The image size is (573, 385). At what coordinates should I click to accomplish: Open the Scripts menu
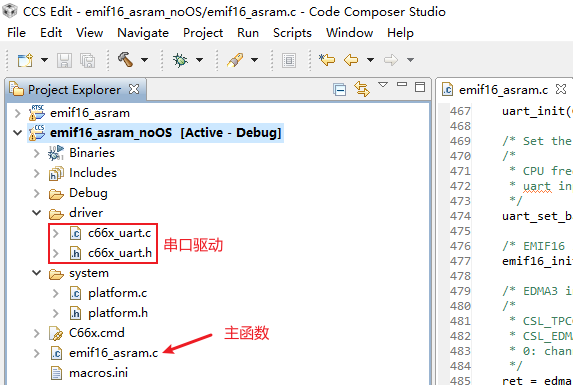pos(292,33)
